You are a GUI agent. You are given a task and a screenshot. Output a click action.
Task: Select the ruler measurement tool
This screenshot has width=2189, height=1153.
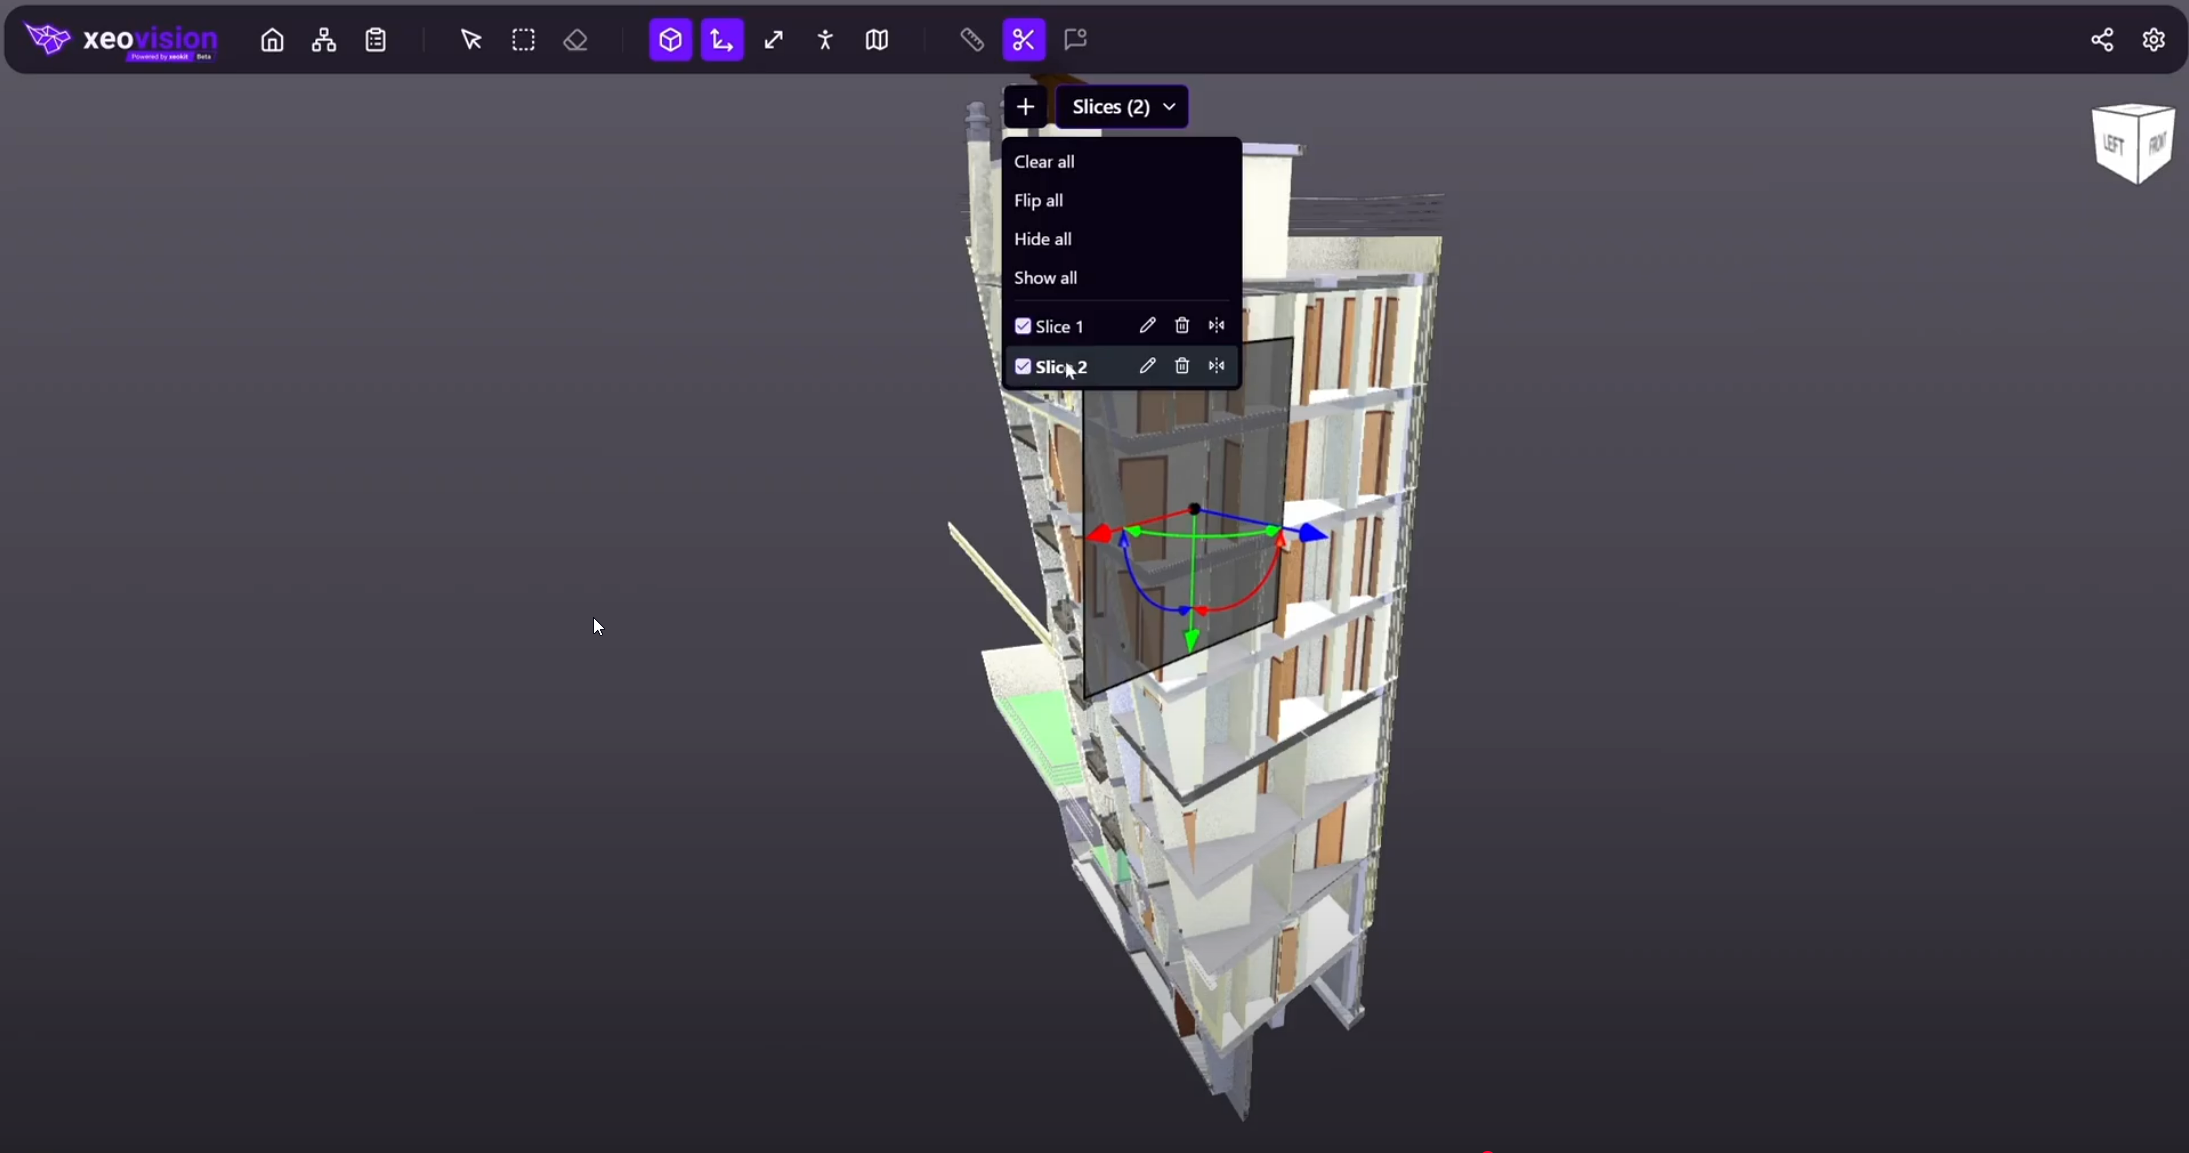[972, 40]
